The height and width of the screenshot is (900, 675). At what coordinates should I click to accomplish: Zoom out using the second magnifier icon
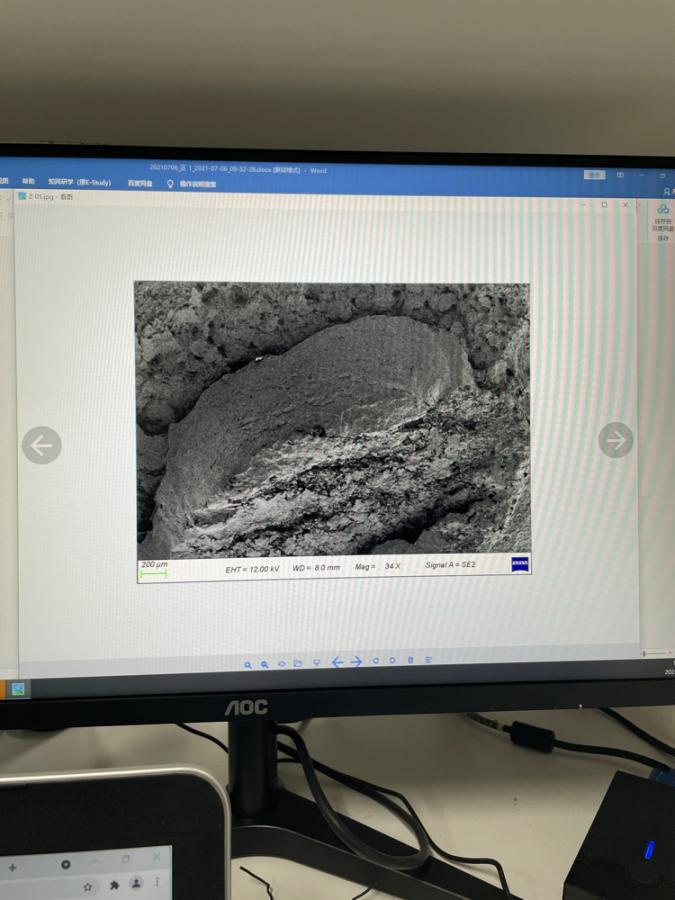265,664
